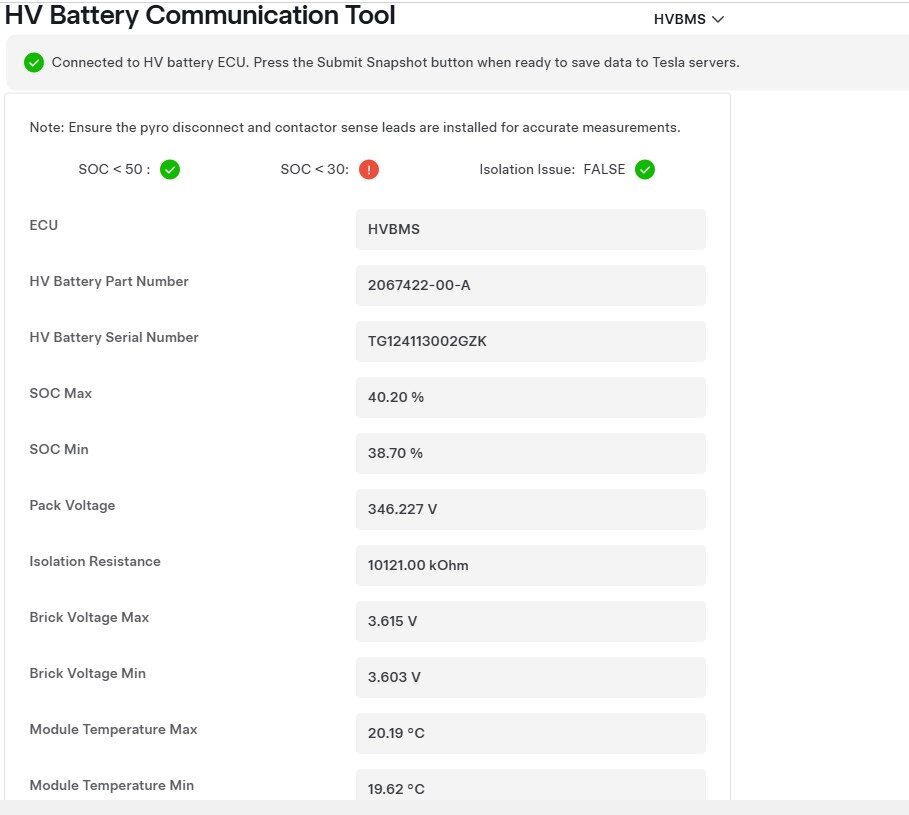Click the Connected to HV battery ECU message
The height and width of the screenshot is (815, 909).
395,62
